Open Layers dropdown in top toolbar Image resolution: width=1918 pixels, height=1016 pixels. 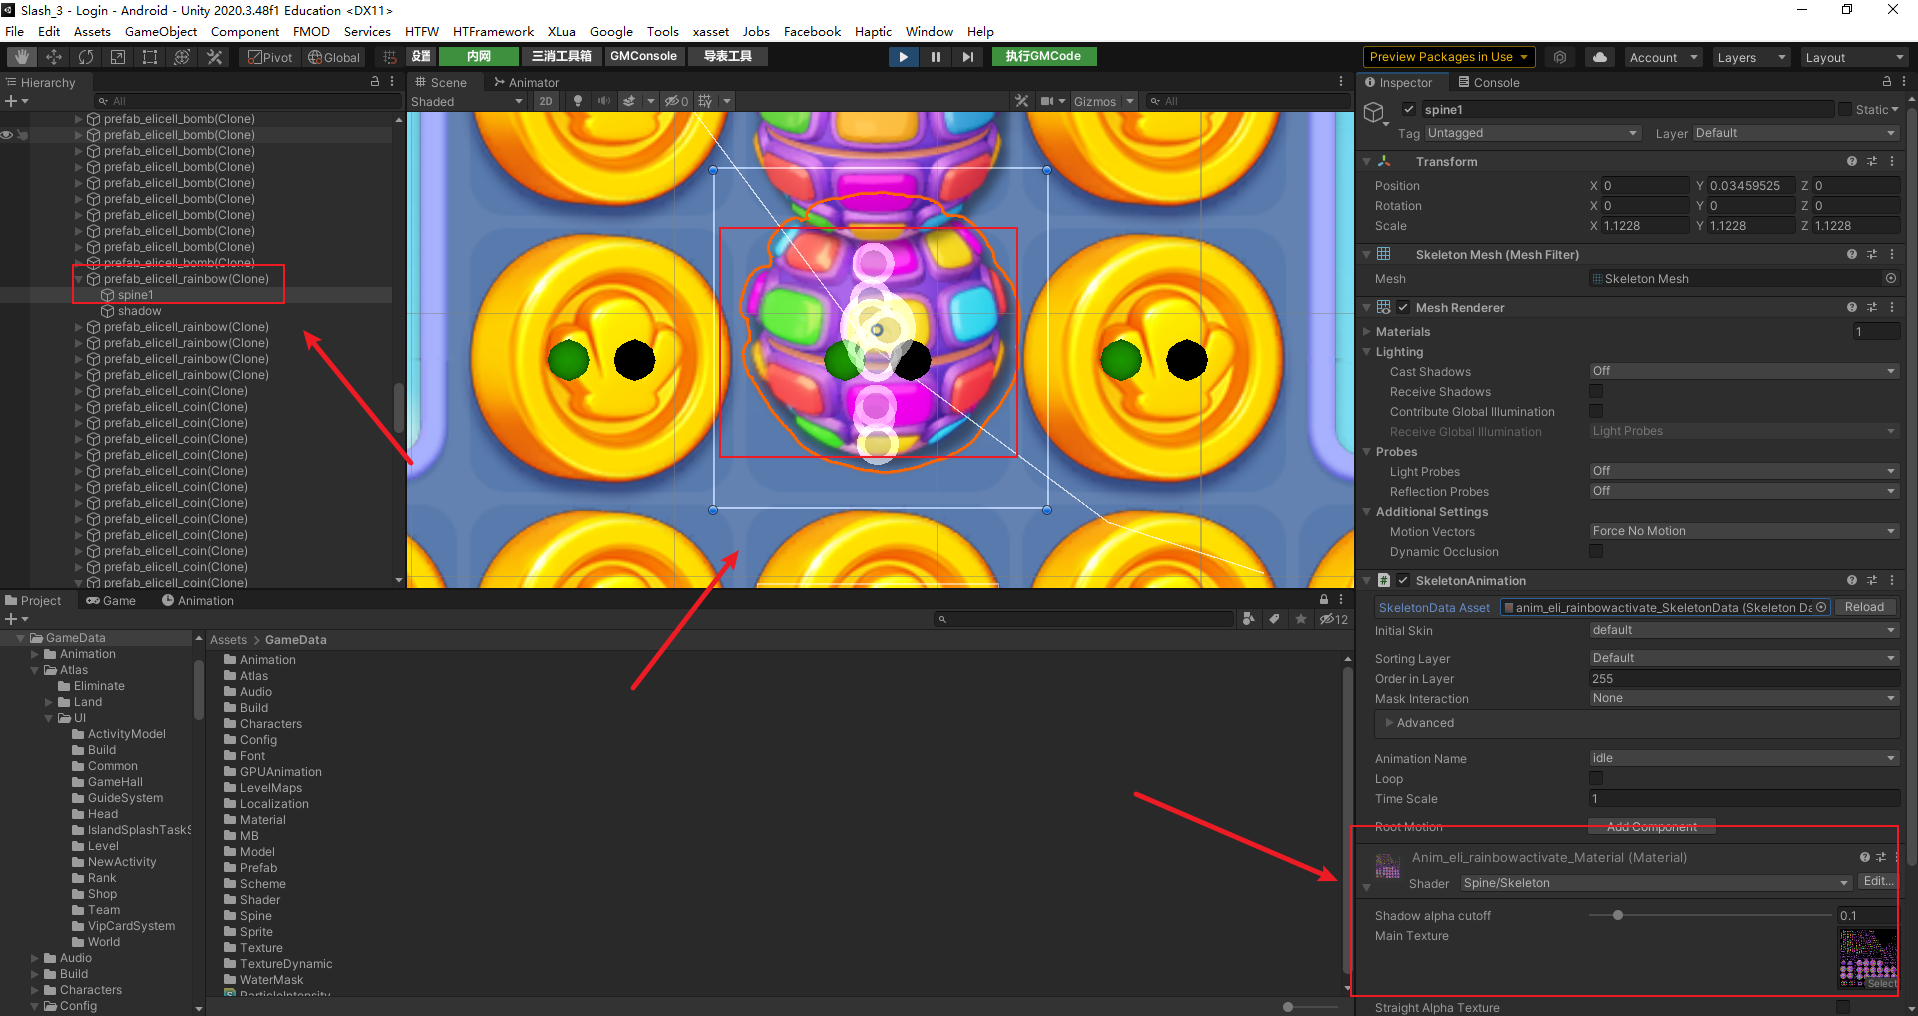pos(1751,58)
